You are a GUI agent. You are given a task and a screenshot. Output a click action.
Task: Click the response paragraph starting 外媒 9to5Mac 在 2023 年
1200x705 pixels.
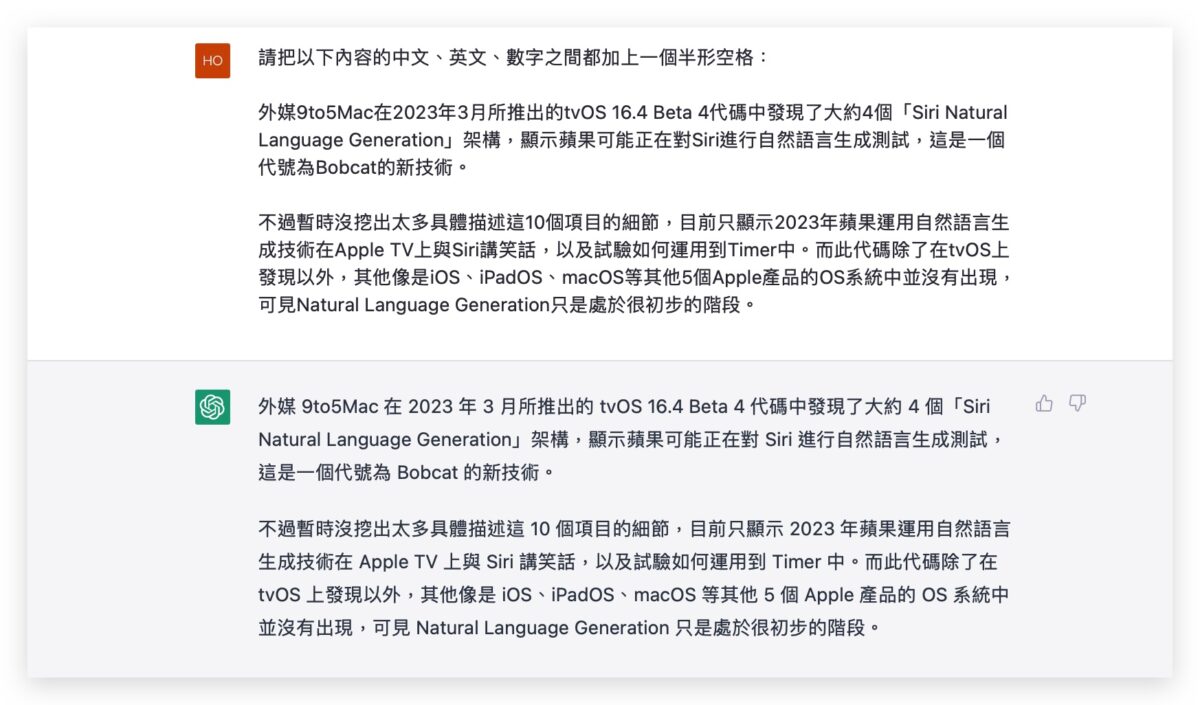coord(630,439)
